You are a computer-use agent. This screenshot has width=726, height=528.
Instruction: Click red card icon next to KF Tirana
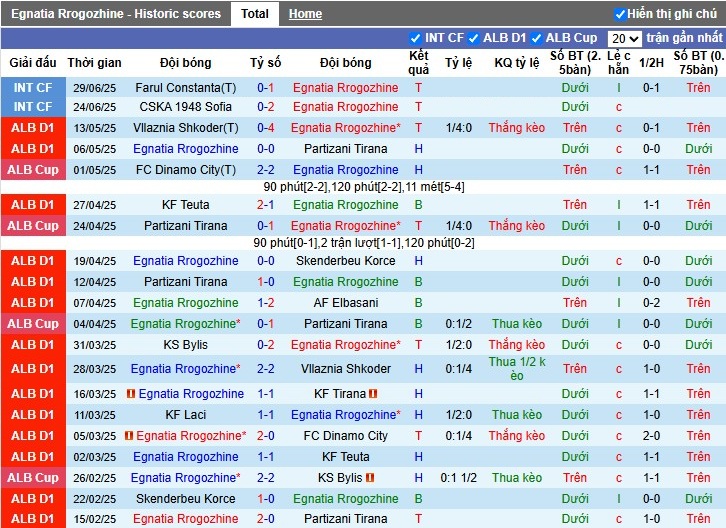(373, 394)
